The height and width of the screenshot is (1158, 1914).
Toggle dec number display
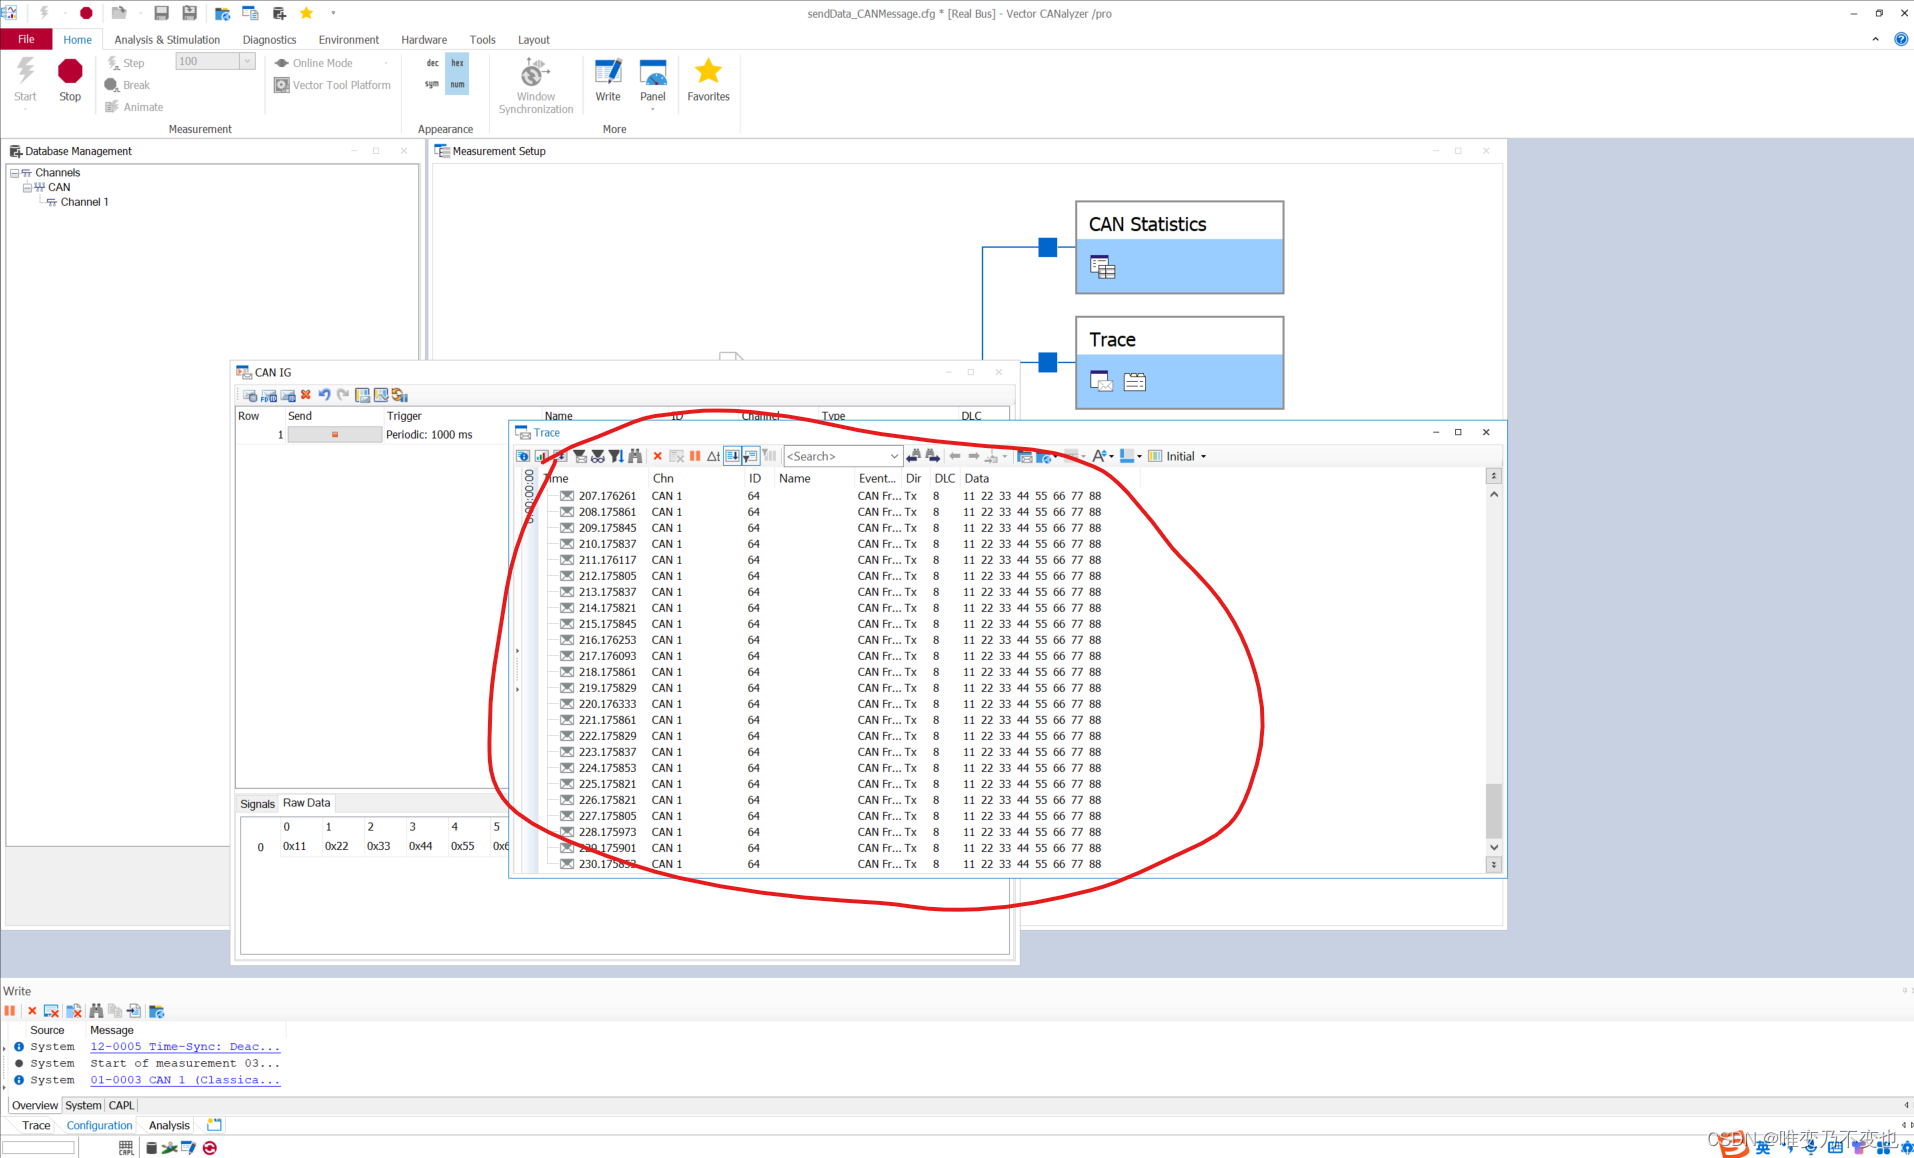coord(432,63)
